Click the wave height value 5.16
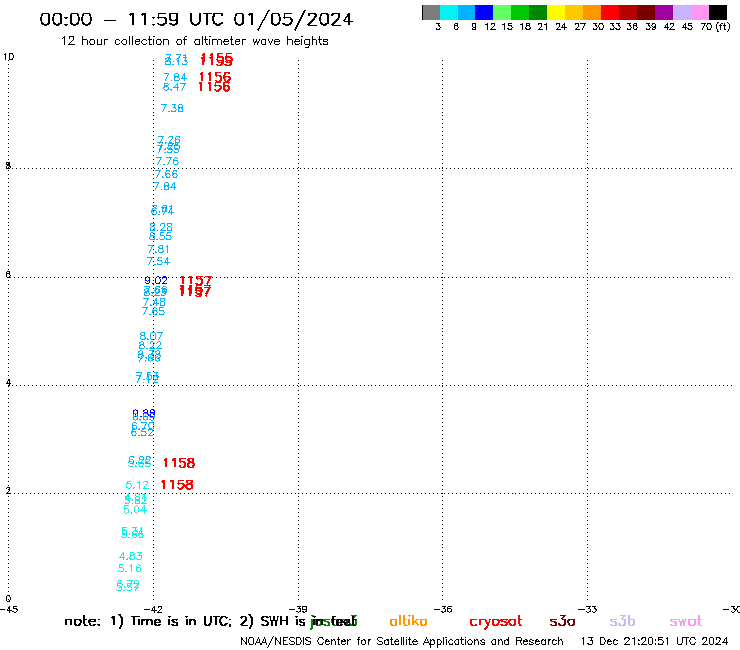 (x=130, y=568)
